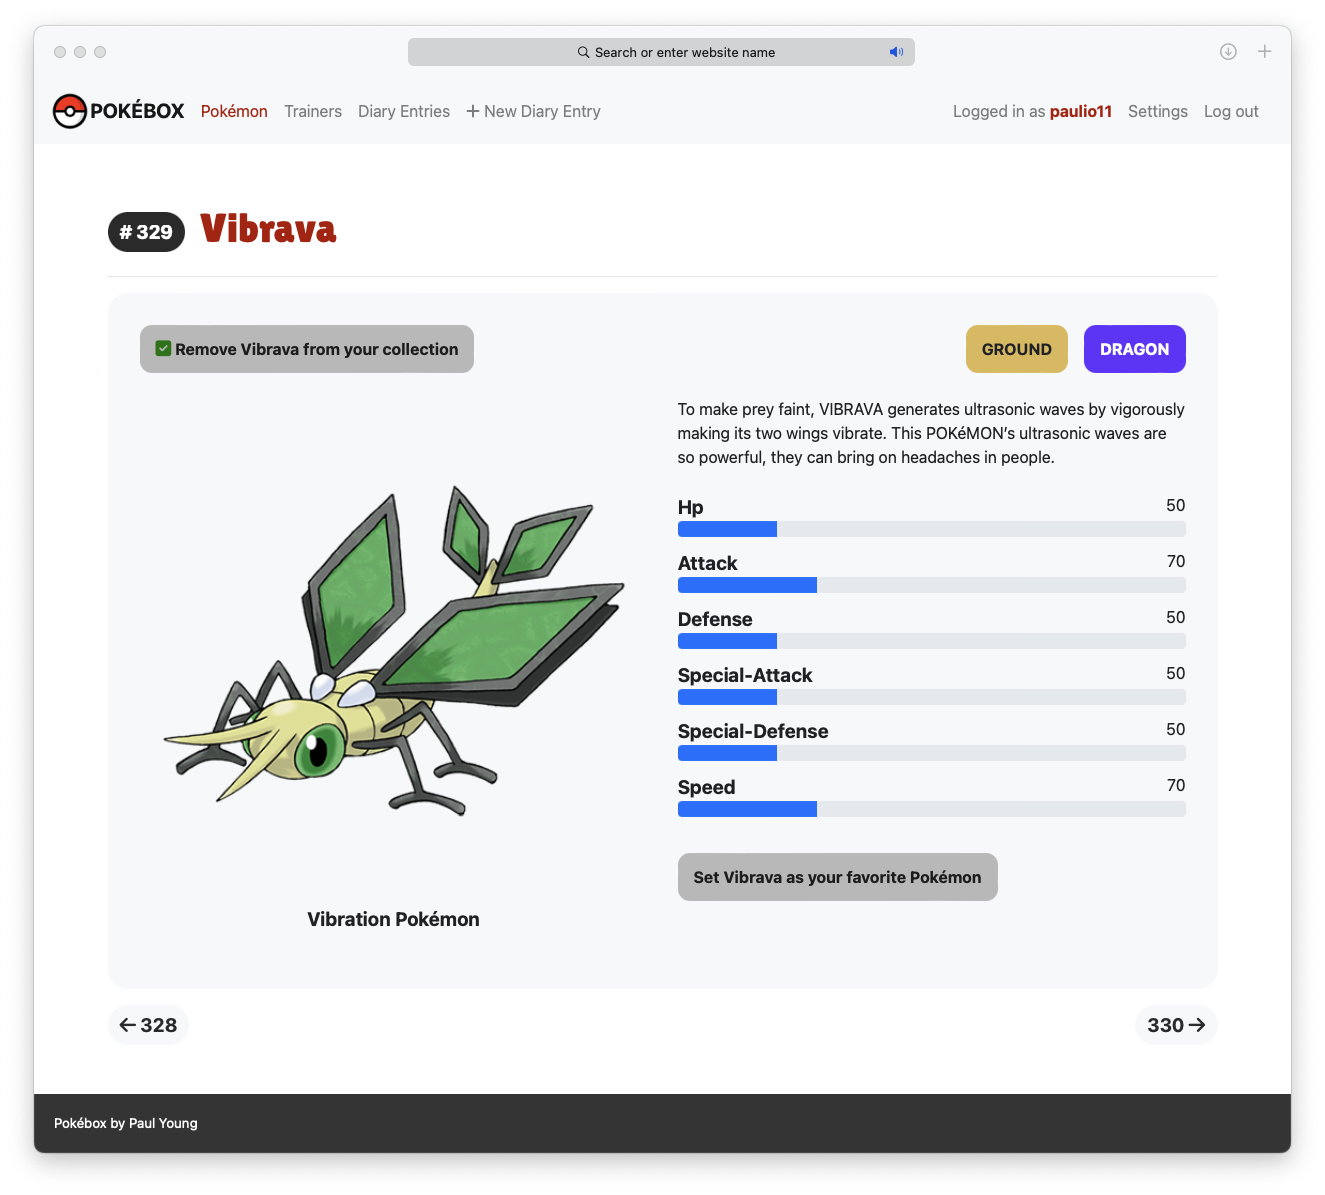Filter by DRAGON type badge

click(x=1135, y=349)
